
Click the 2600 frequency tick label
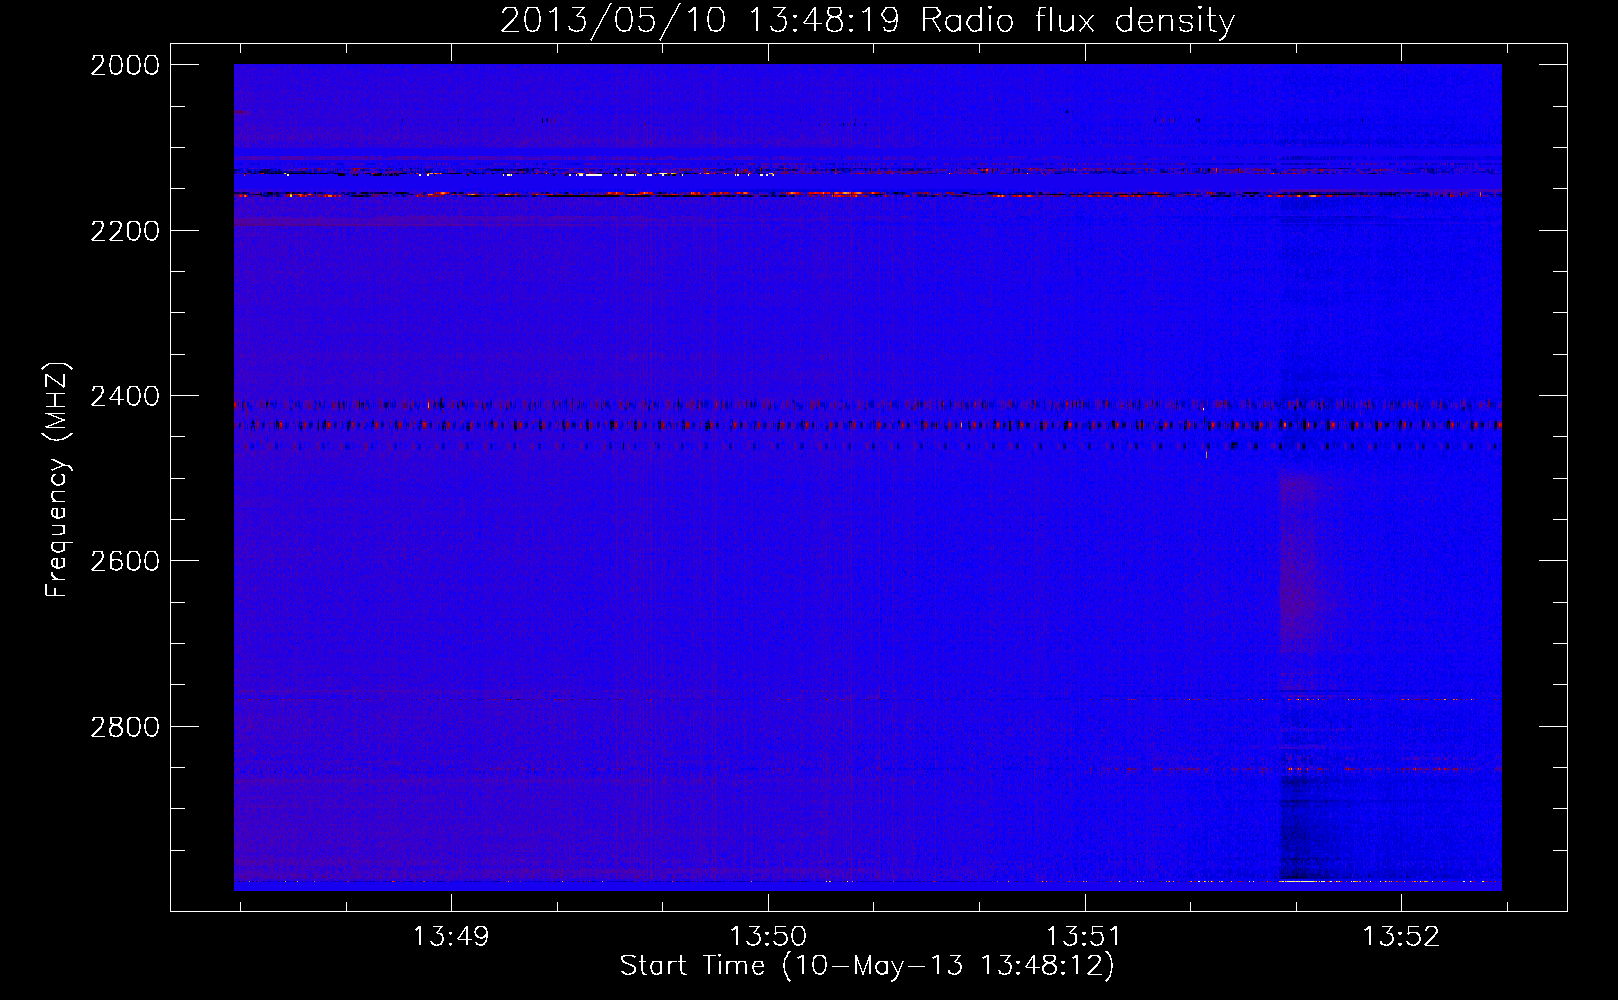click(x=124, y=561)
